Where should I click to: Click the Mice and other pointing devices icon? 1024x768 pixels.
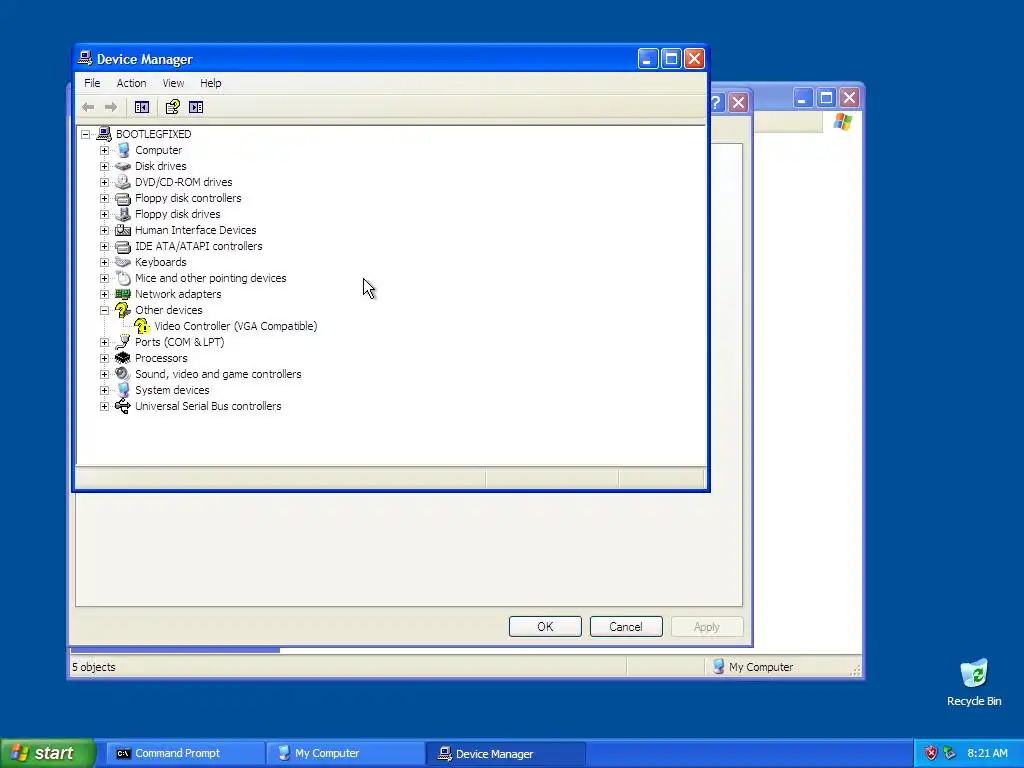tap(123, 278)
